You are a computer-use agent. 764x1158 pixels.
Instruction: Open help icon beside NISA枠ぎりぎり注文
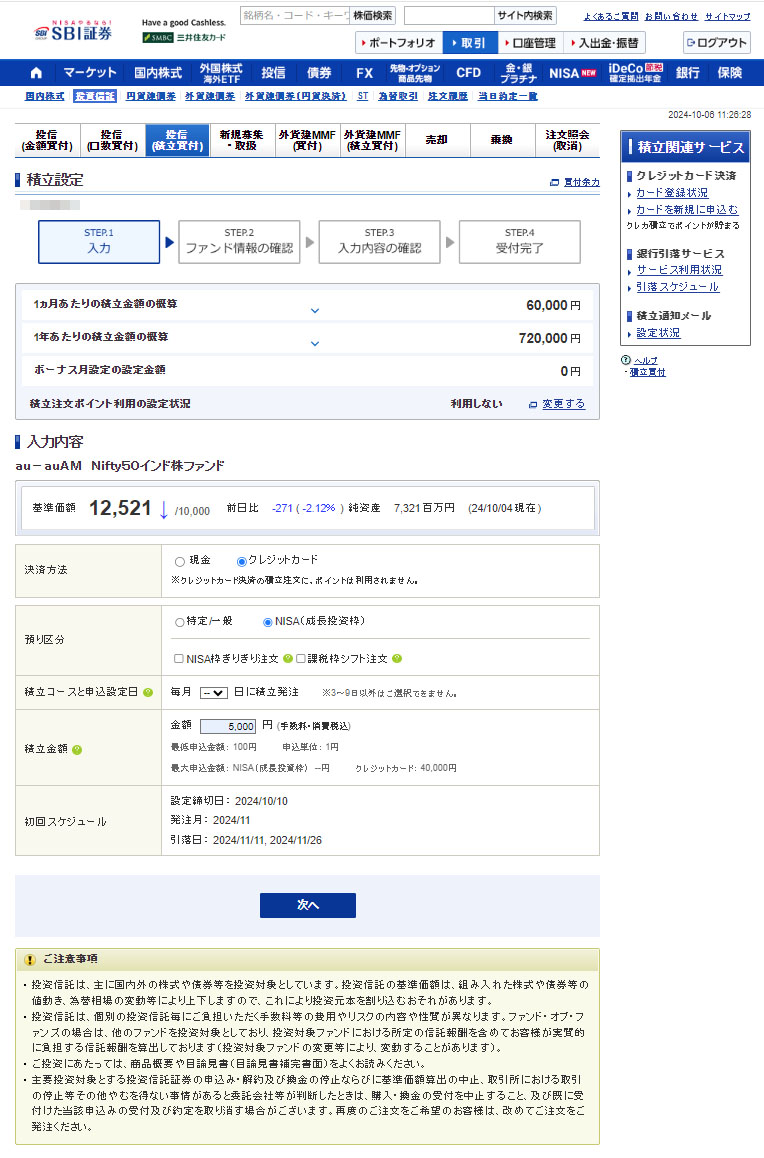[287, 659]
